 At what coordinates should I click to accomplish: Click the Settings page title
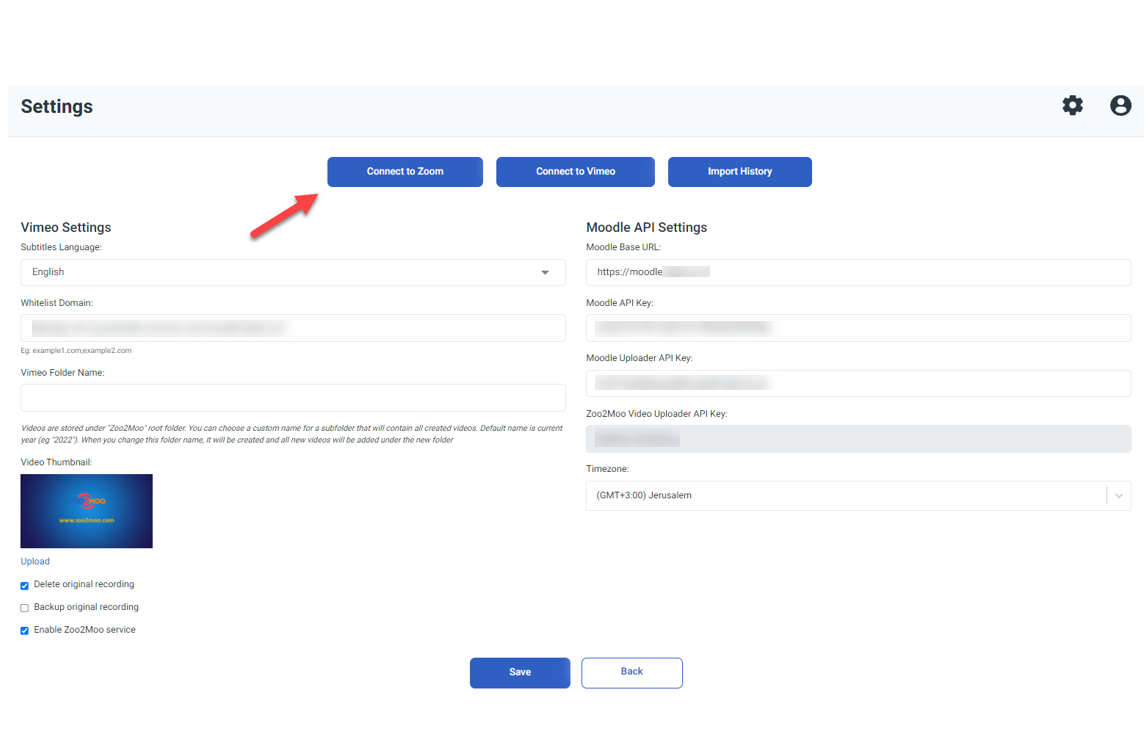click(x=57, y=106)
